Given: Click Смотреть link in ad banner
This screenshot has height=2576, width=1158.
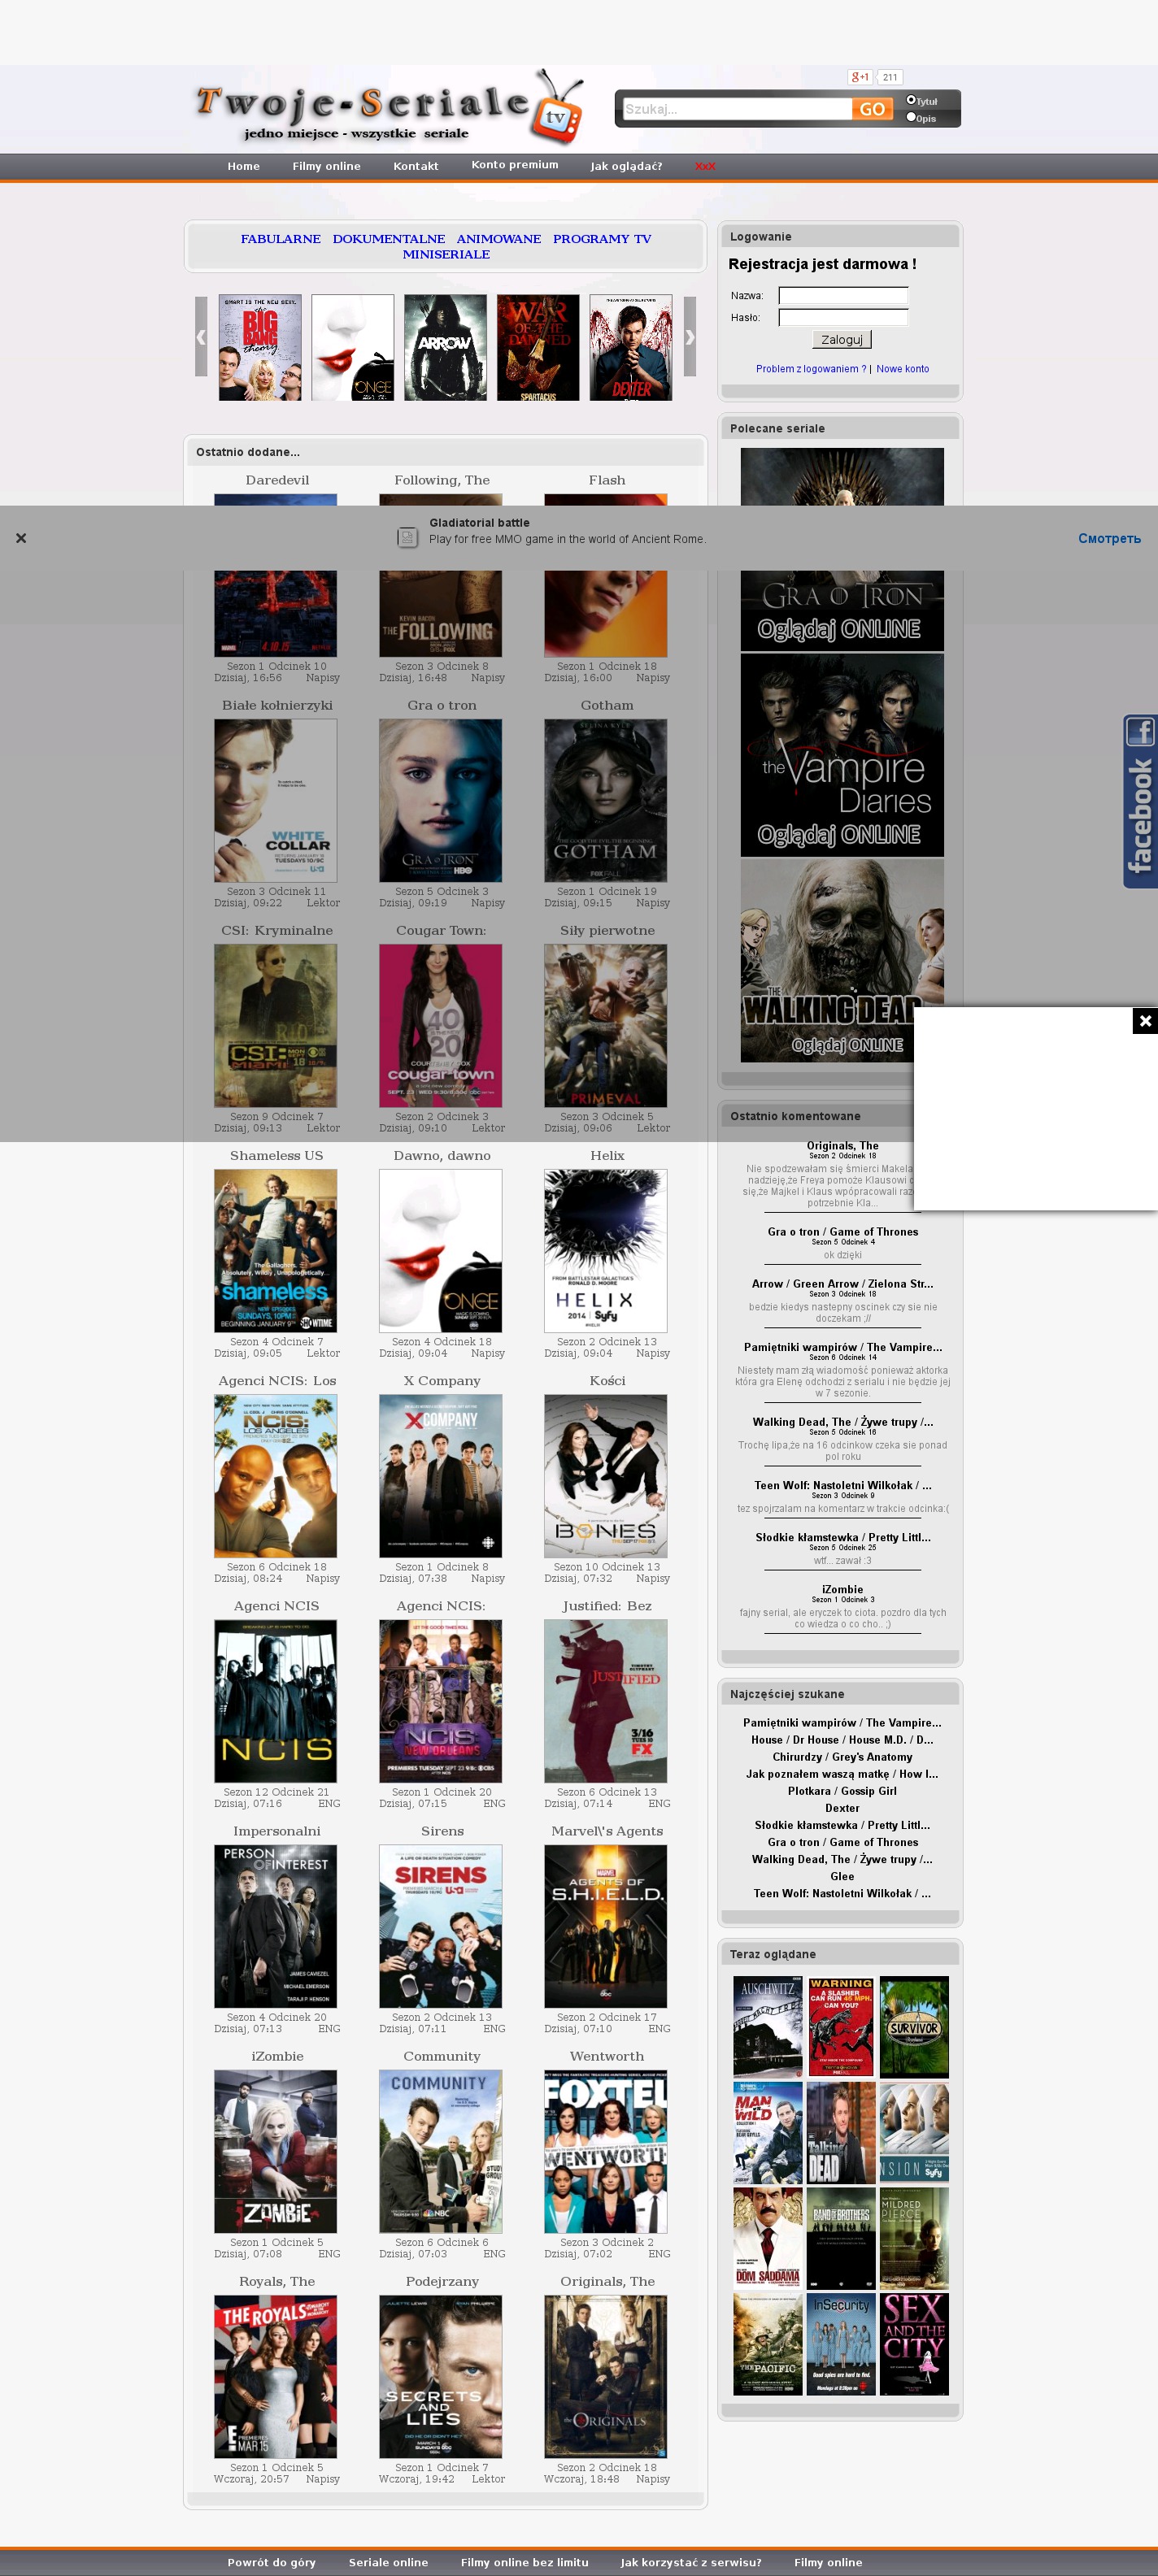Looking at the screenshot, I should (1109, 539).
